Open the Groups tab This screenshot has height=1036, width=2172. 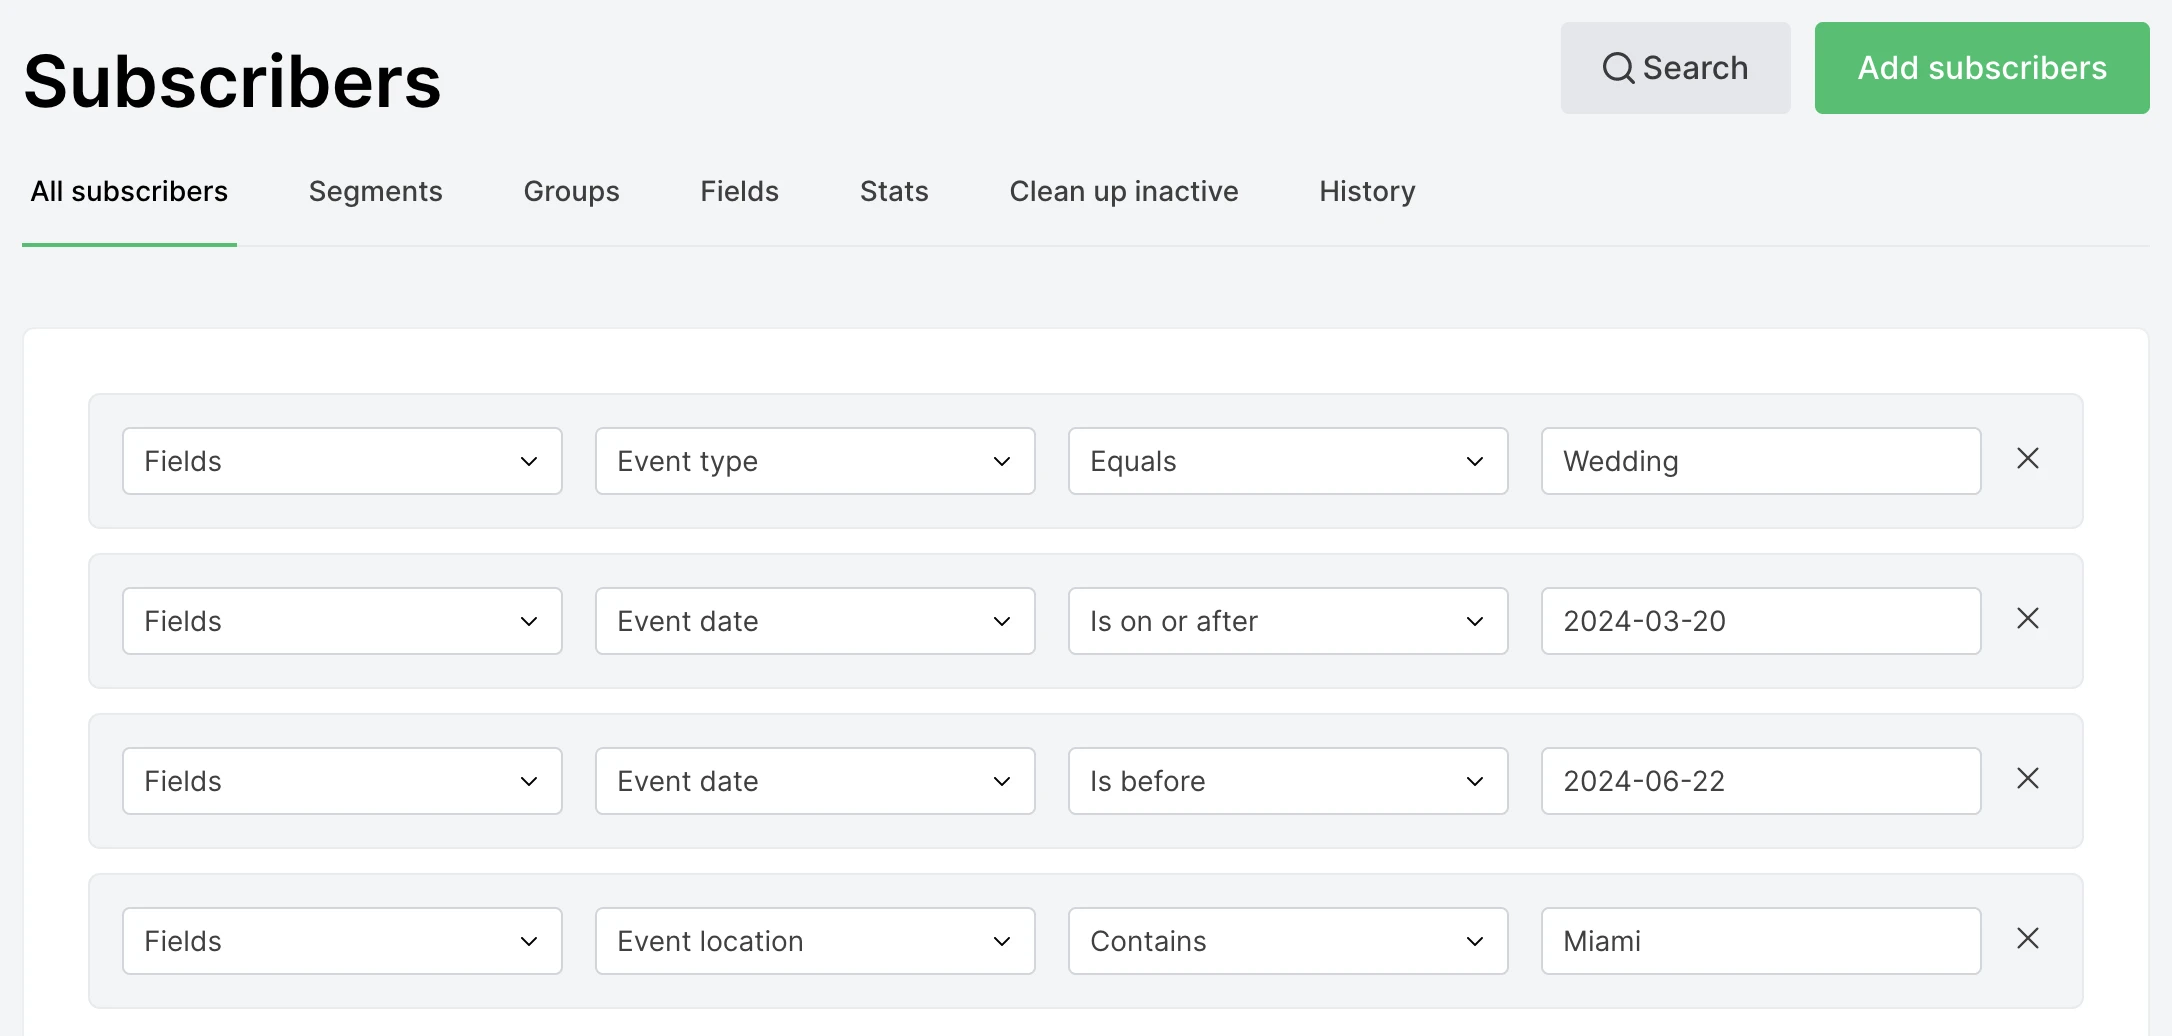click(x=571, y=191)
